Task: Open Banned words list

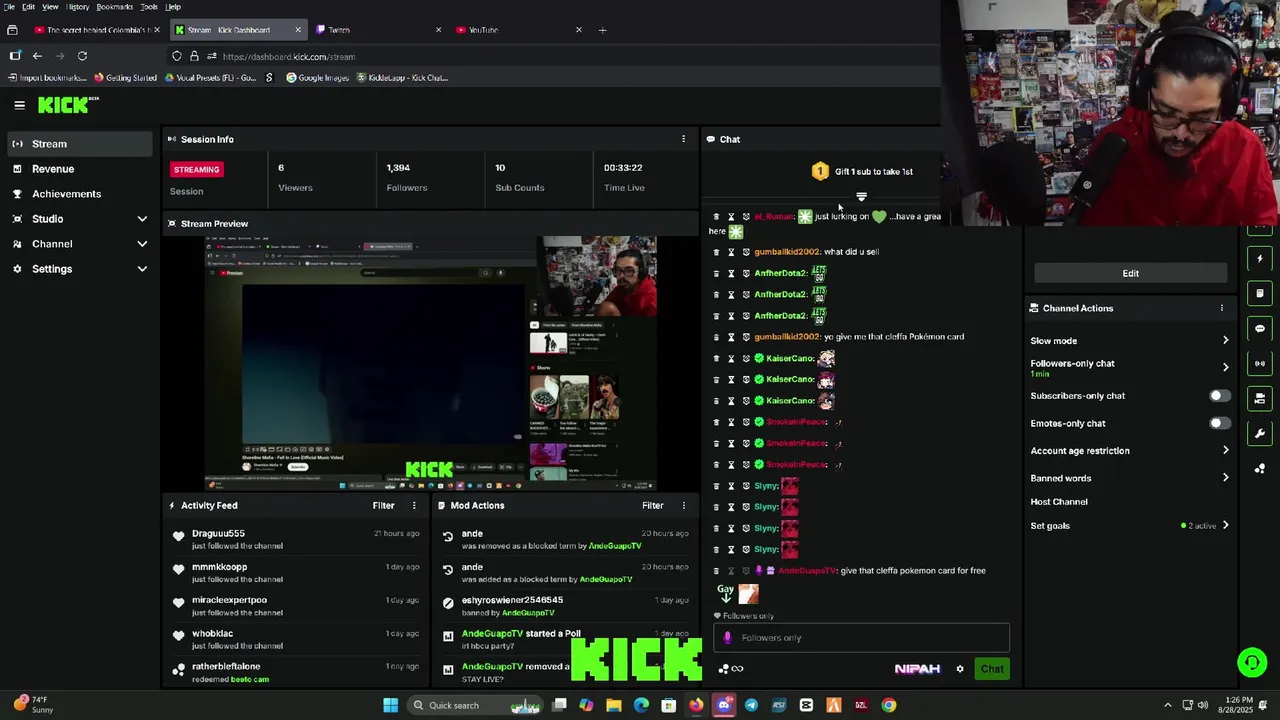Action: [1130, 478]
